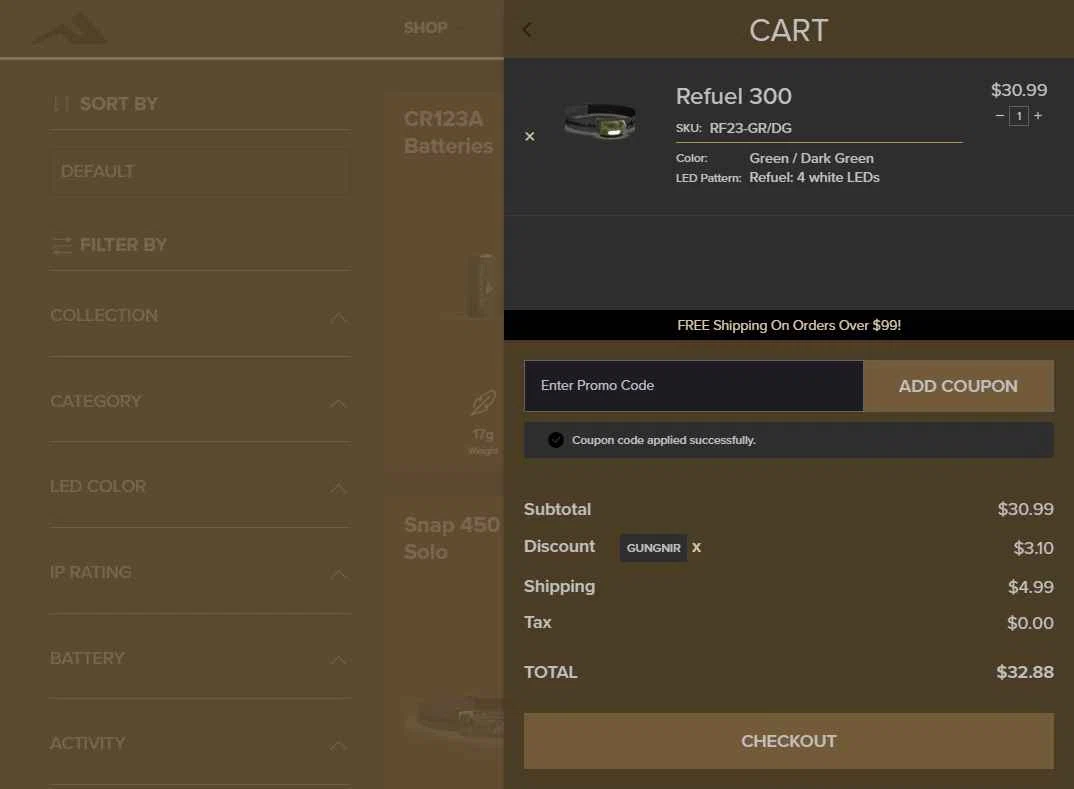Click the GUNGNIR discount tag
Viewport: 1074px width, 789px height.
coord(653,548)
